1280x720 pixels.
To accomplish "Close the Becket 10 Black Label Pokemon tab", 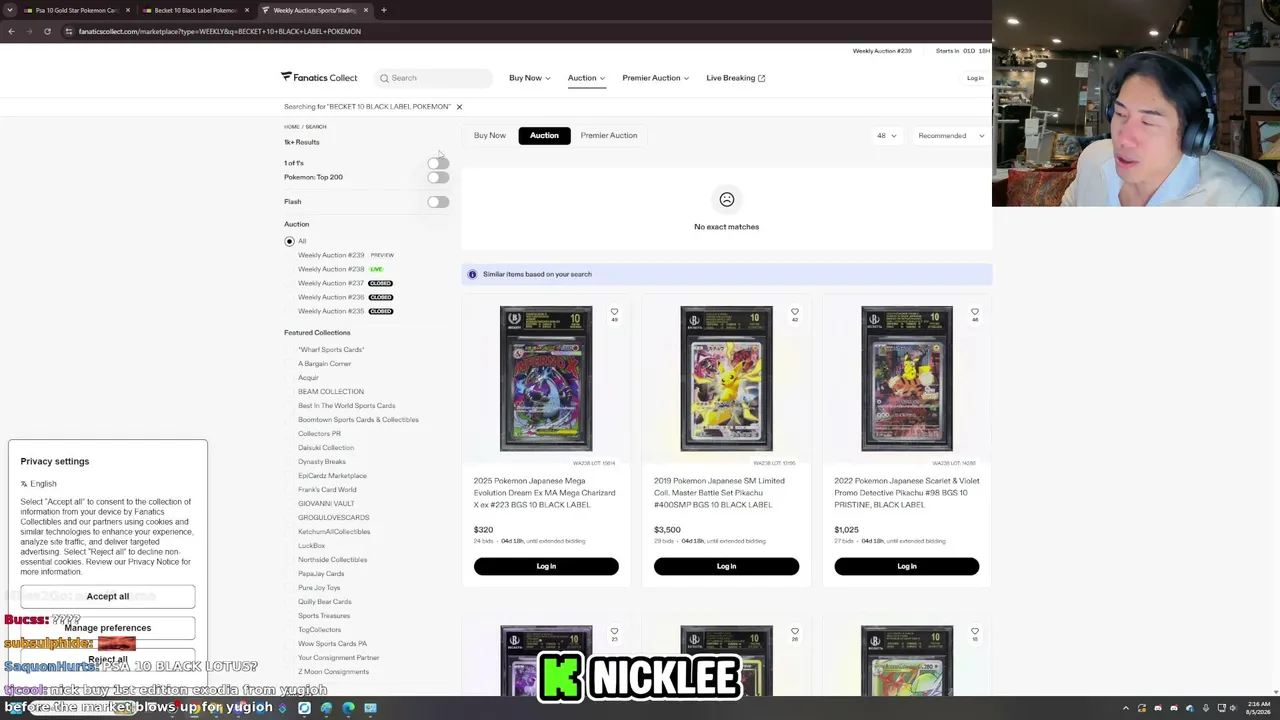I will click(247, 10).
